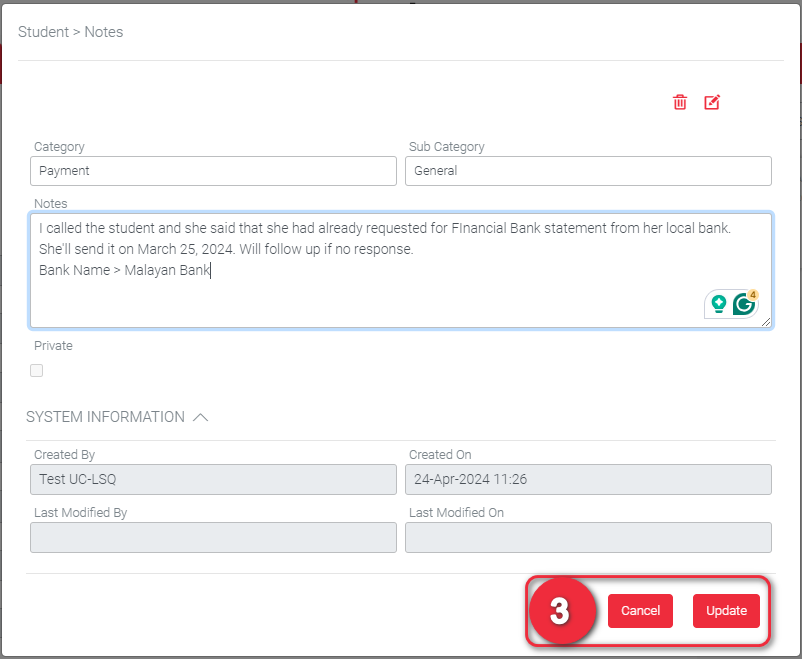Open the green lightbulb suggestion icon
The image size is (802, 659).
tap(717, 304)
